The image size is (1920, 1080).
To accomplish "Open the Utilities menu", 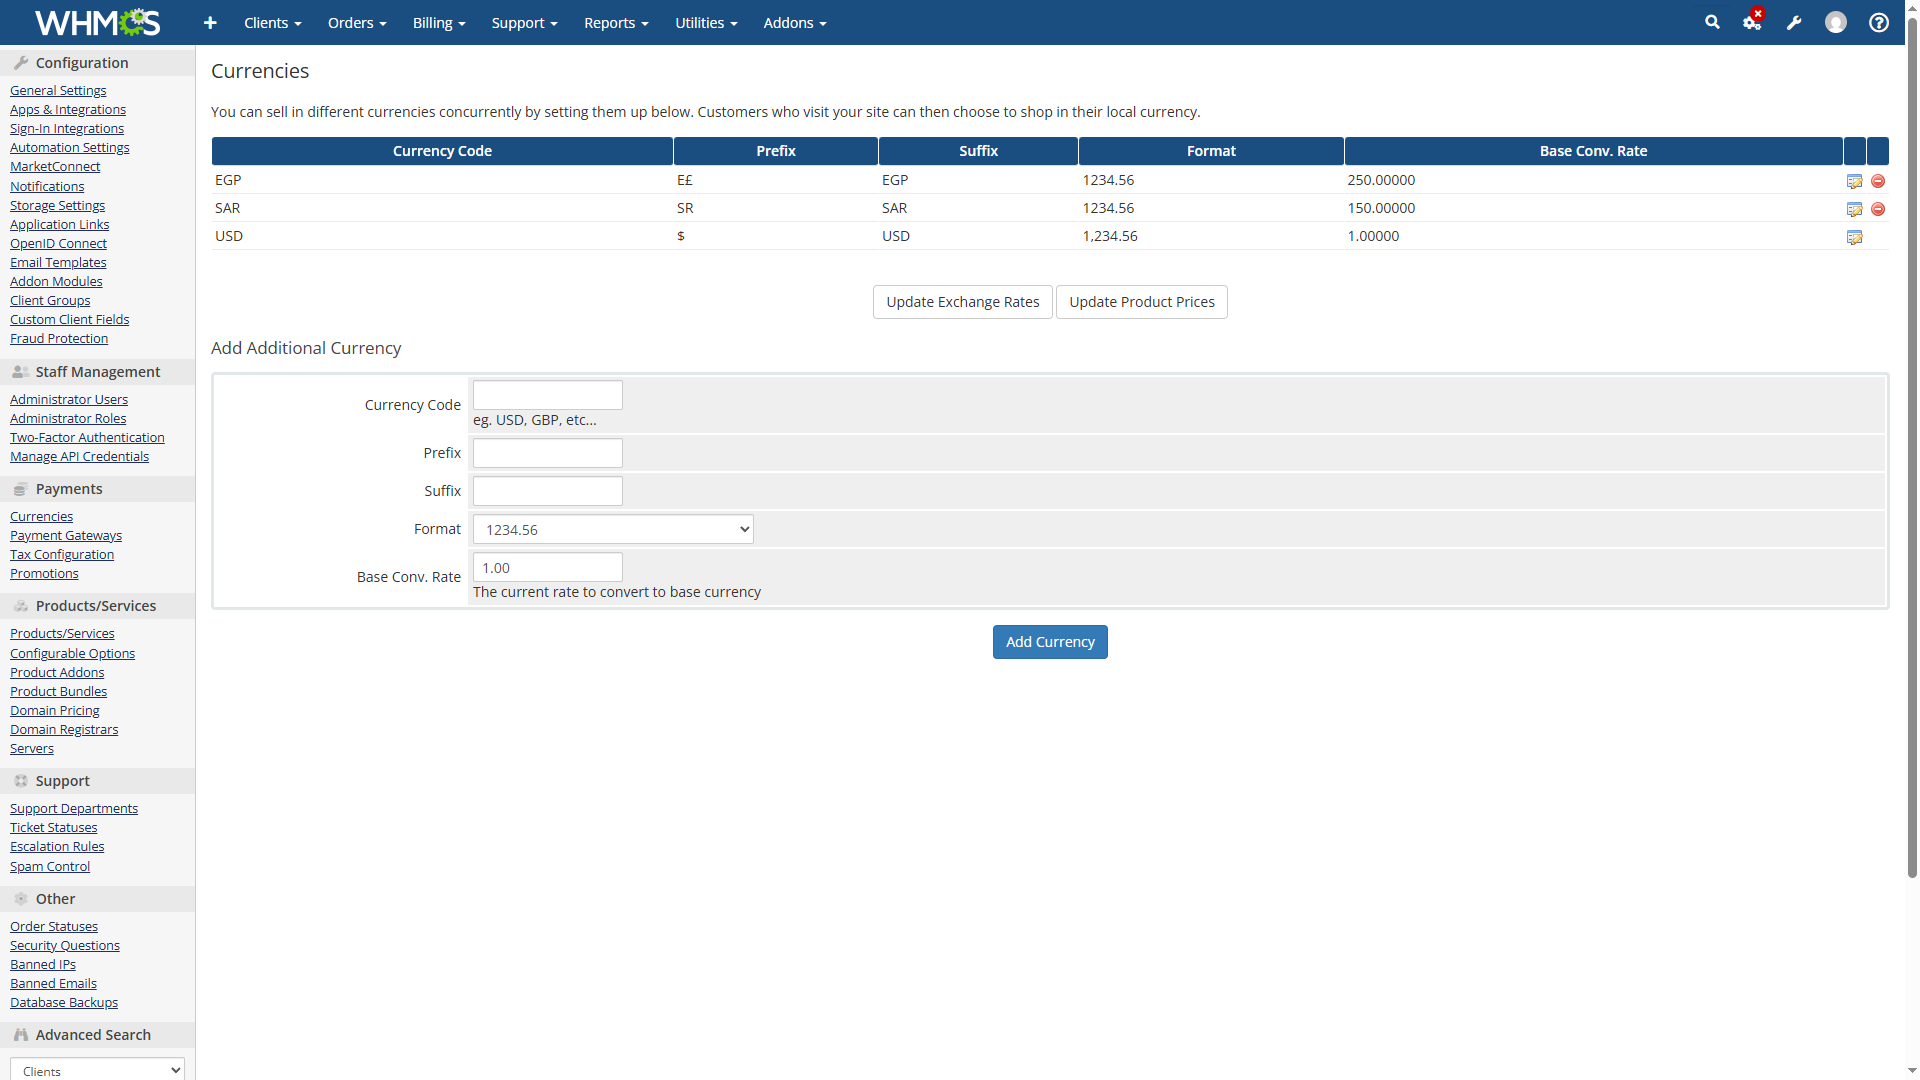I will point(706,22).
